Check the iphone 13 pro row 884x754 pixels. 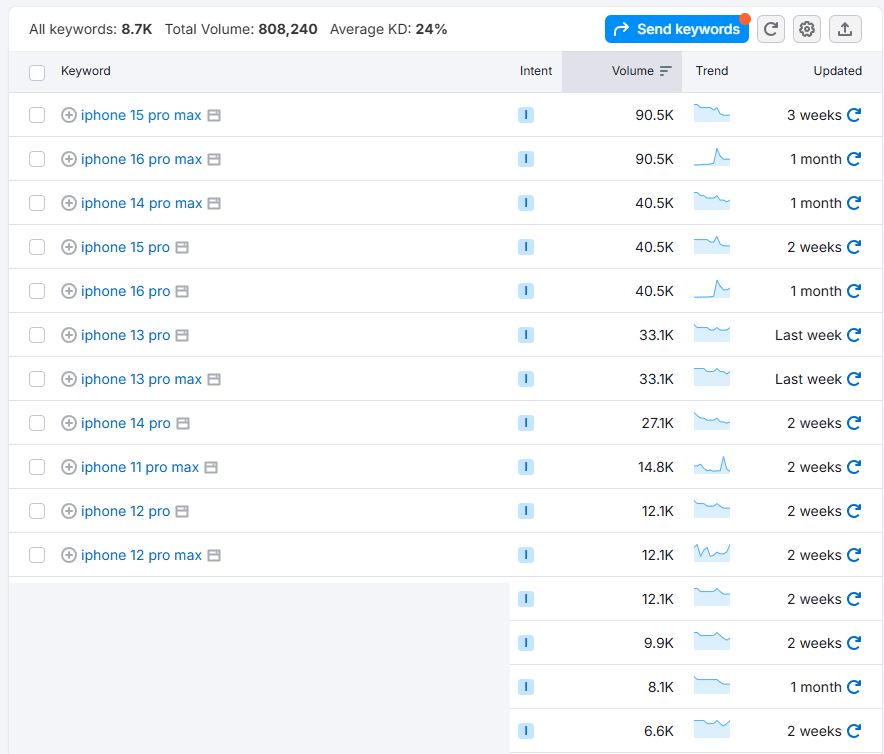(37, 335)
